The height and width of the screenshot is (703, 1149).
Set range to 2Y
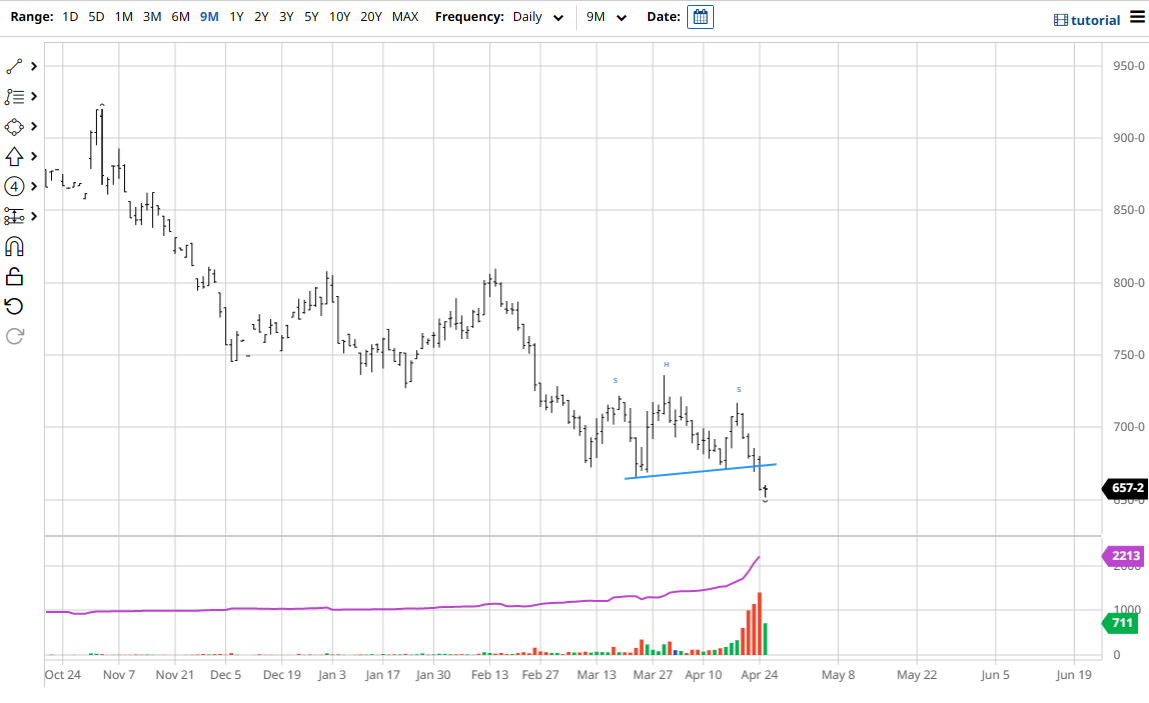(261, 17)
